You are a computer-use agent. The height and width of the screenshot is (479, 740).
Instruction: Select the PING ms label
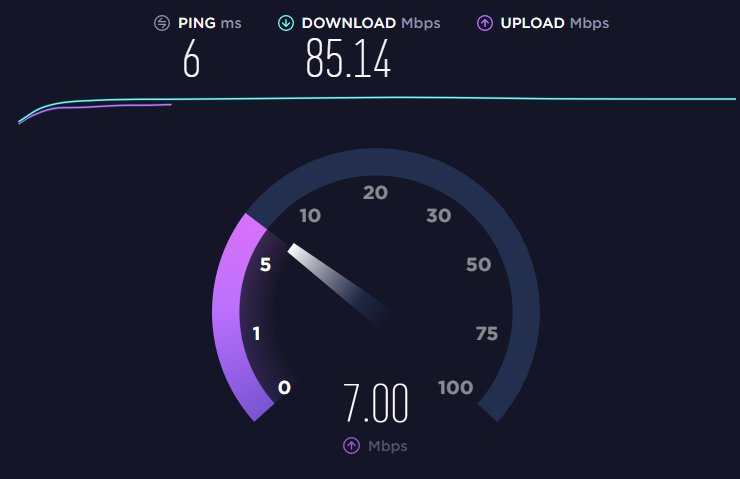pyautogui.click(x=210, y=23)
